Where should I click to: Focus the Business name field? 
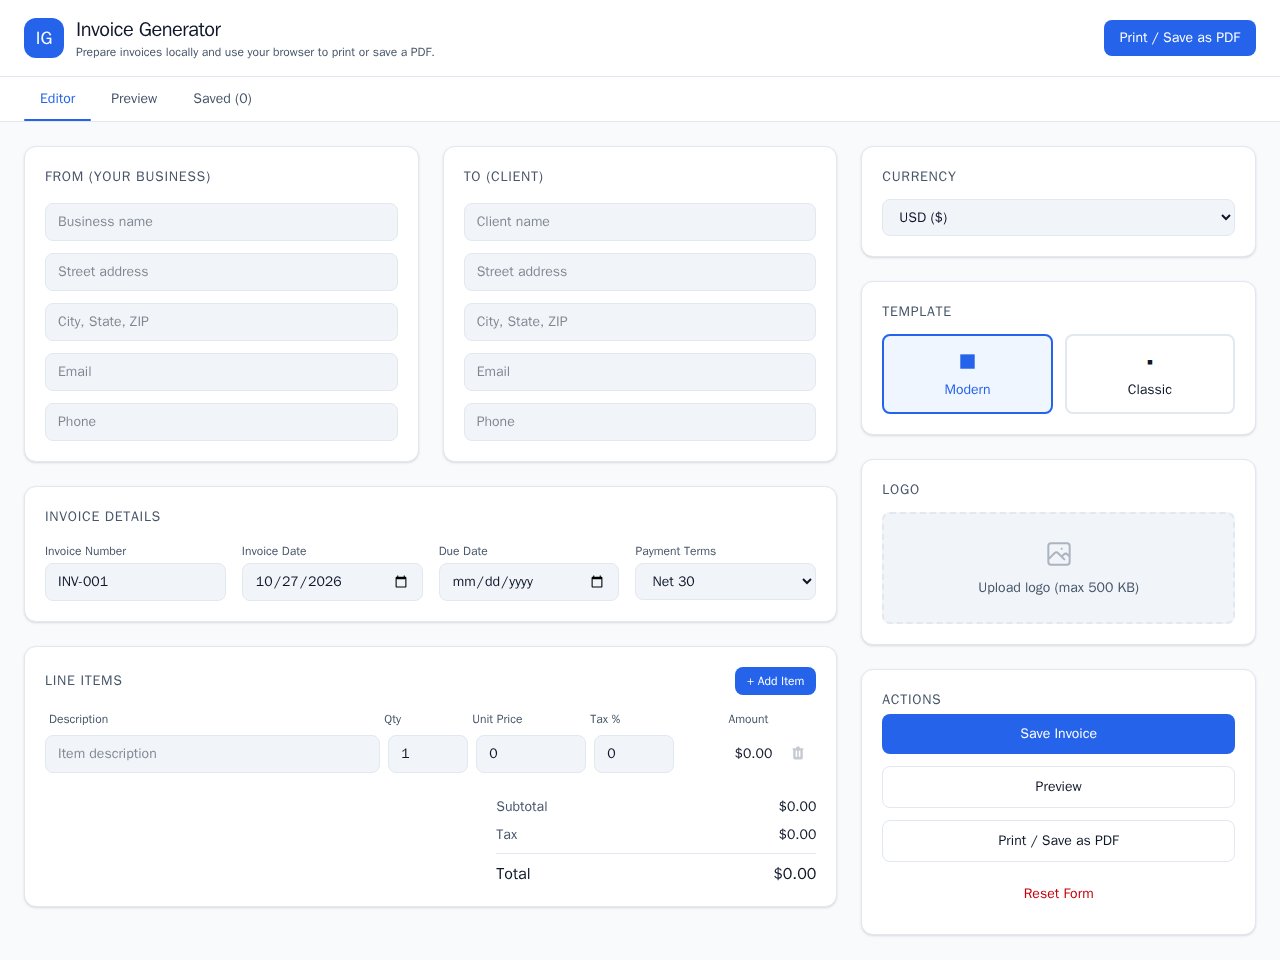coord(221,222)
